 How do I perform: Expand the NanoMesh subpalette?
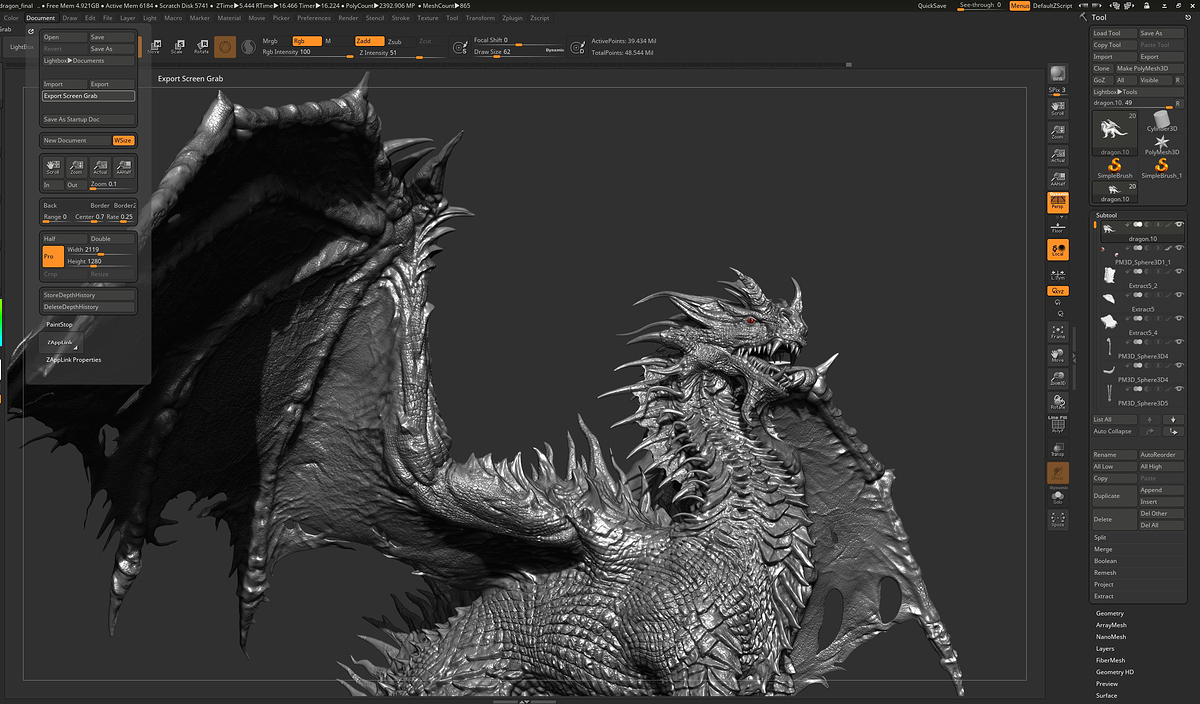pos(1111,637)
